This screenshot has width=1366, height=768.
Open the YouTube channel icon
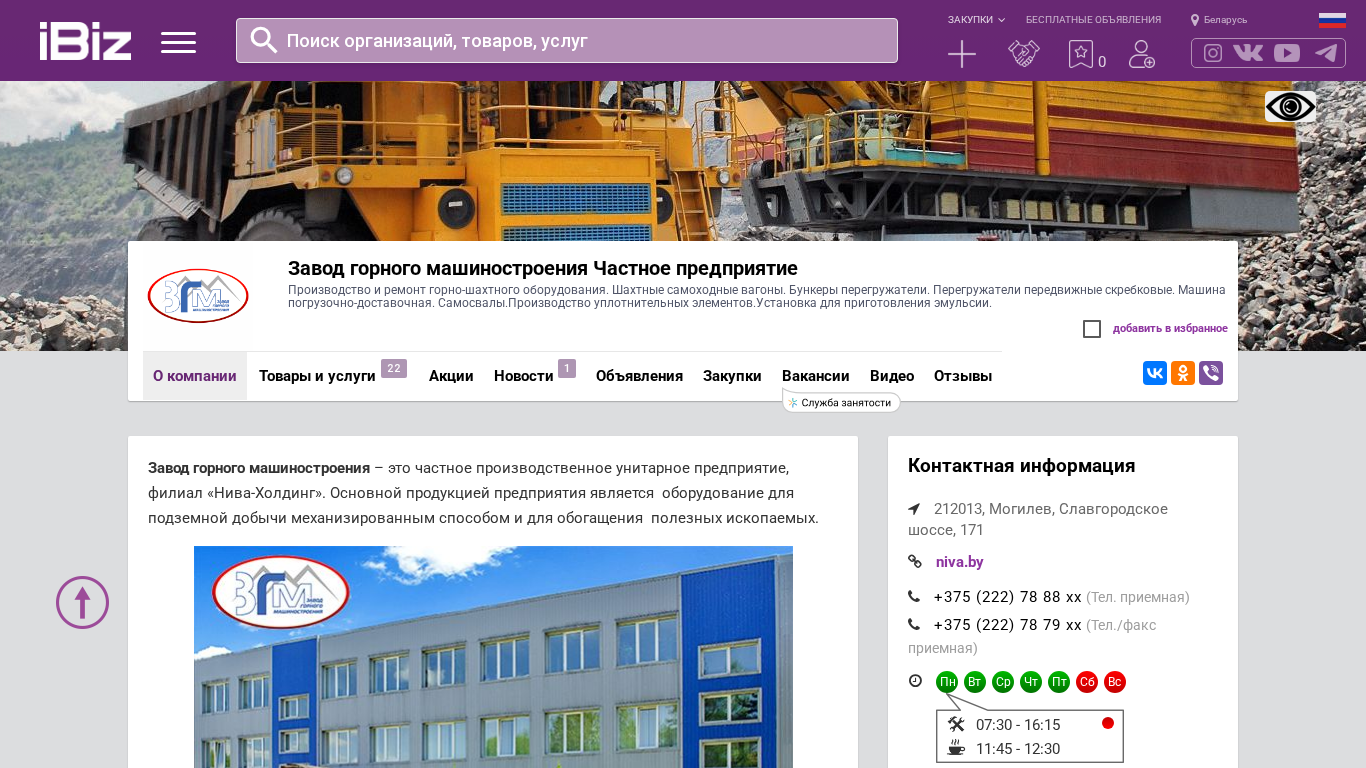[1287, 53]
